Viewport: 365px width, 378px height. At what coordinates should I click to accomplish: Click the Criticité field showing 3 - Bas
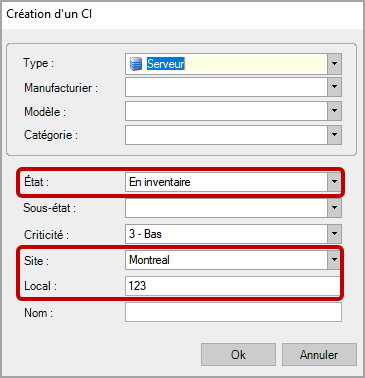tap(226, 234)
